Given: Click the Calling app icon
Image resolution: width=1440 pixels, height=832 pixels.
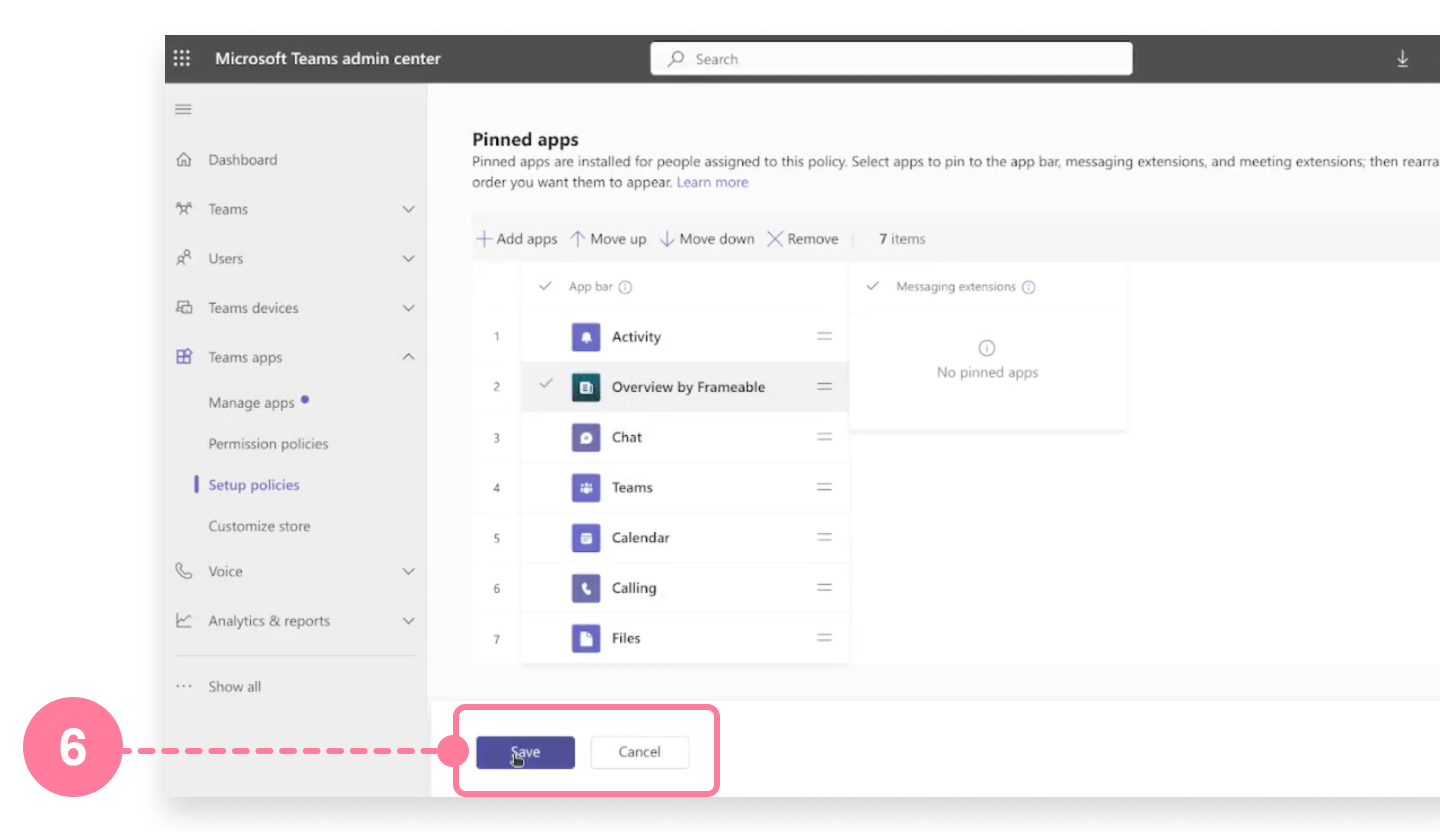Looking at the screenshot, I should [x=586, y=588].
